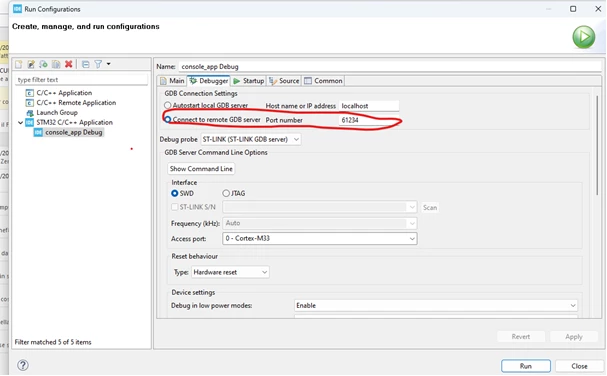Click the filter funnel icon
Viewport: 607px width, 376px height.
click(98, 64)
